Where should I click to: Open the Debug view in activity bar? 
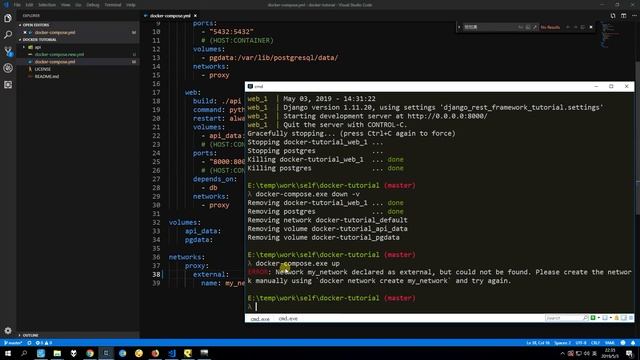click(8, 68)
